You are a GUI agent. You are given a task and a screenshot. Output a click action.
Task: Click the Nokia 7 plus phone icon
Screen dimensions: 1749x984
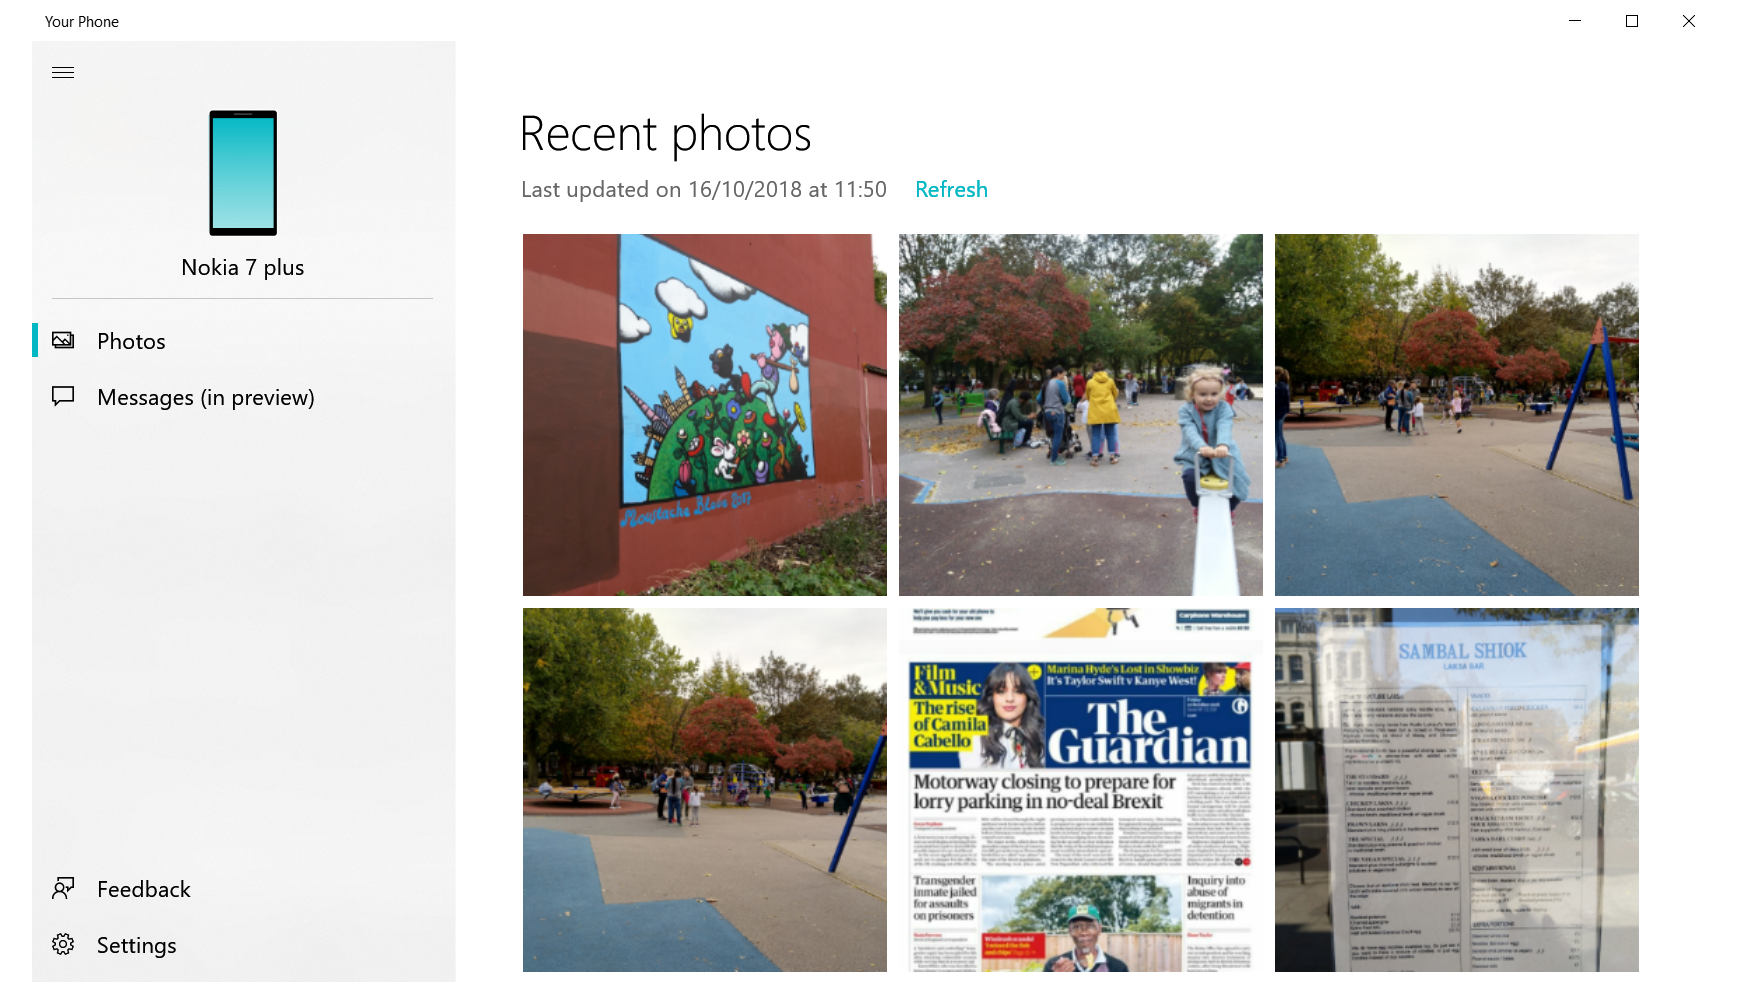click(x=243, y=173)
